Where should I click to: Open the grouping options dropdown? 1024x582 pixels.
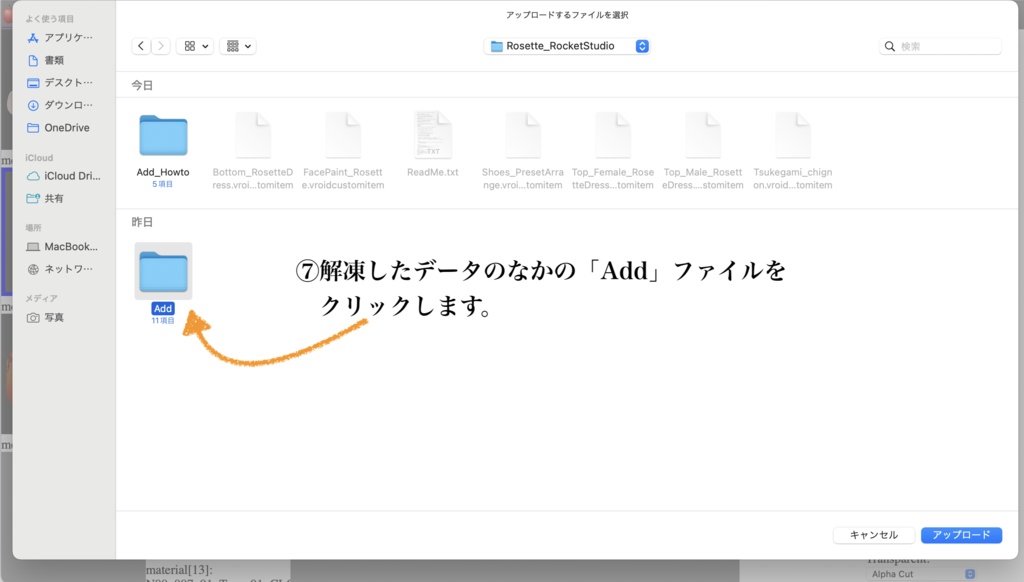pos(238,46)
